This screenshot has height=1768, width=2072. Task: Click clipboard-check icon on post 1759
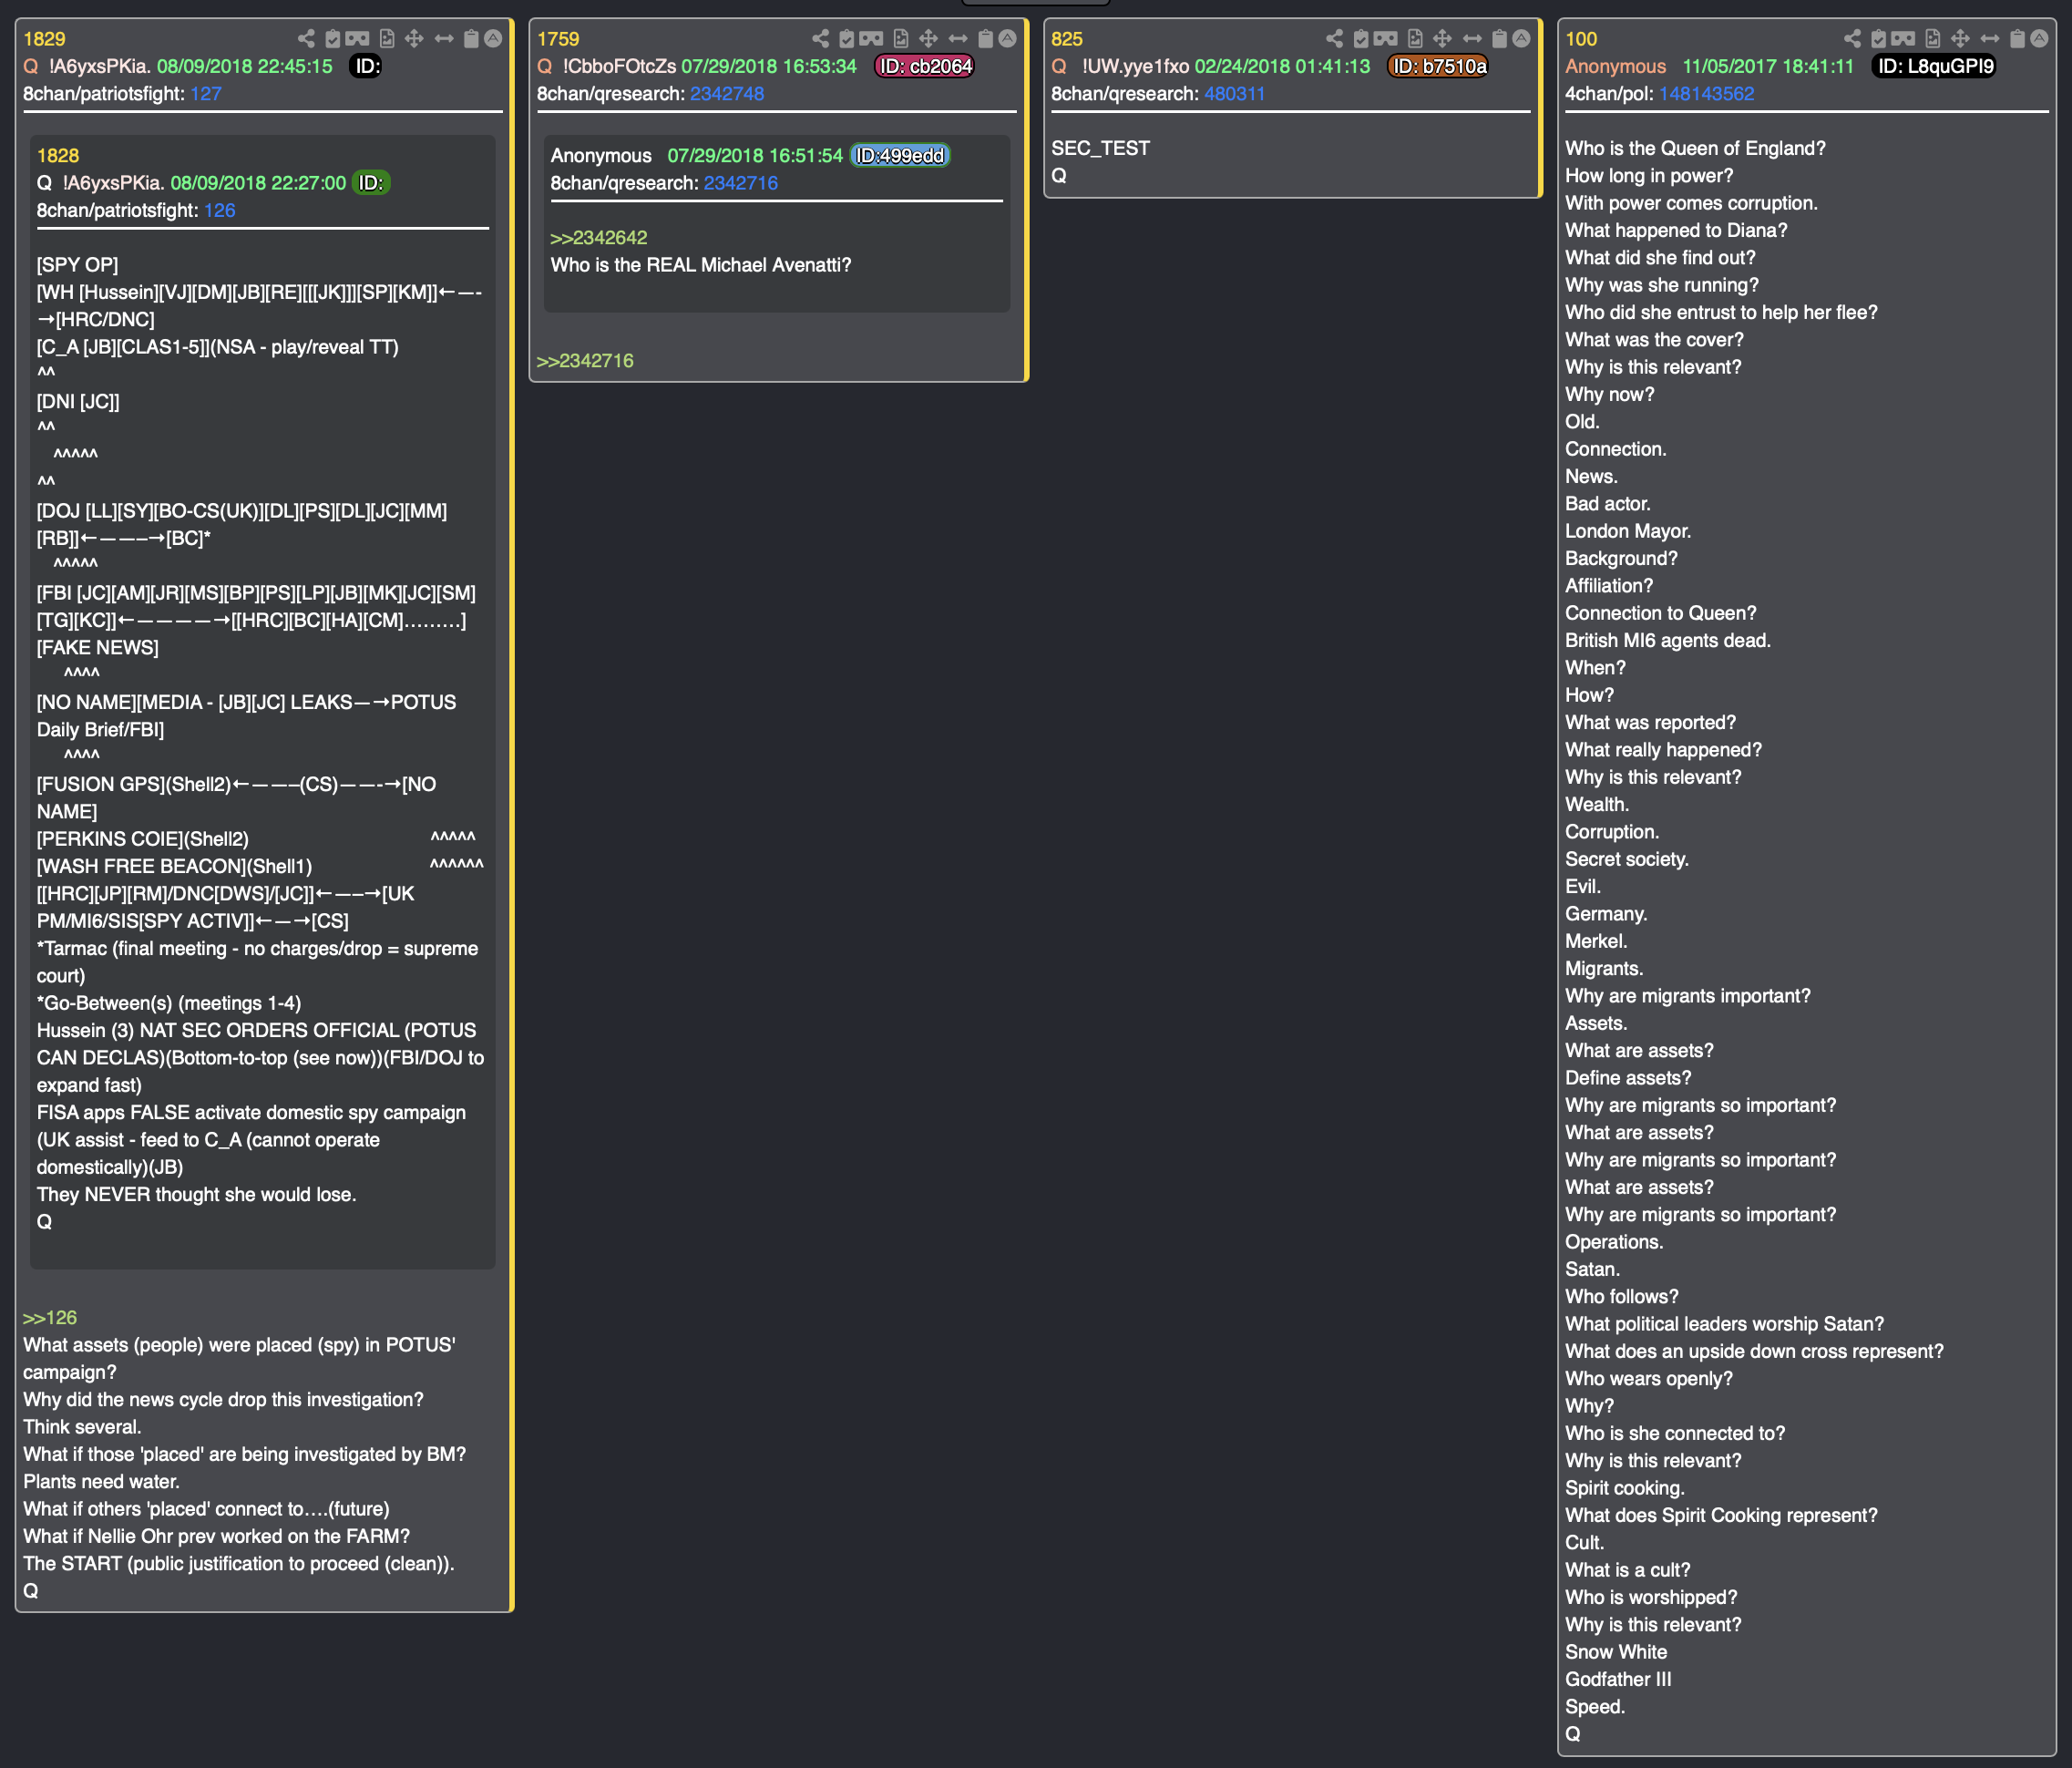846,39
